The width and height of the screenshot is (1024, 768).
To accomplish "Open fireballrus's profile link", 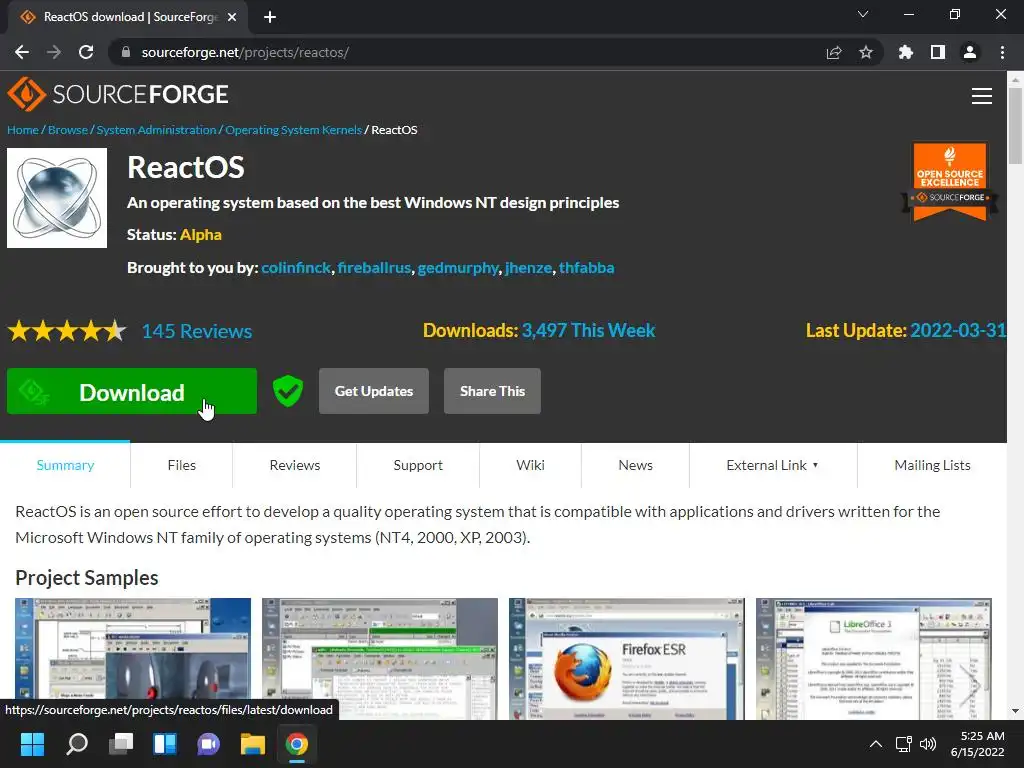I will click(374, 268).
